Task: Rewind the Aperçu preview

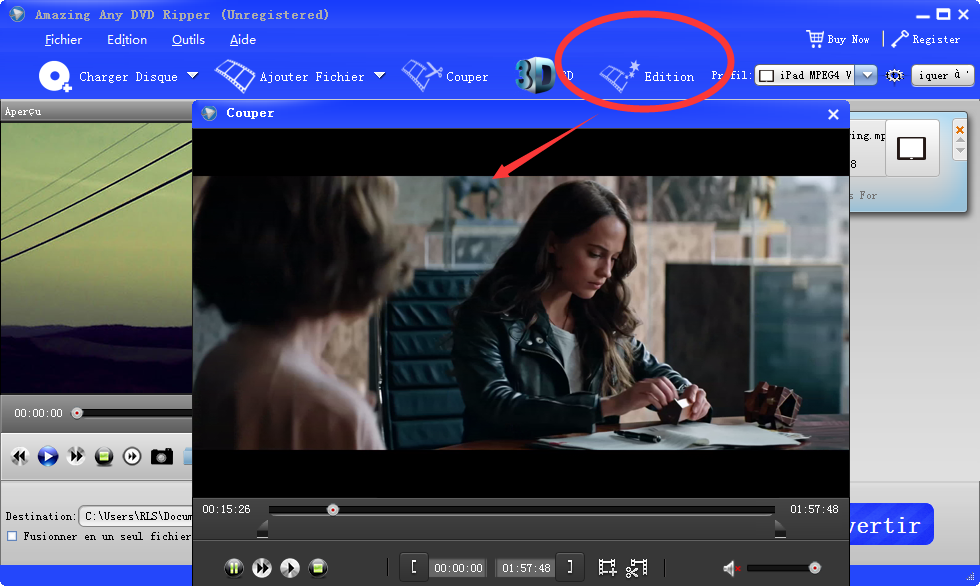Action: 20,457
